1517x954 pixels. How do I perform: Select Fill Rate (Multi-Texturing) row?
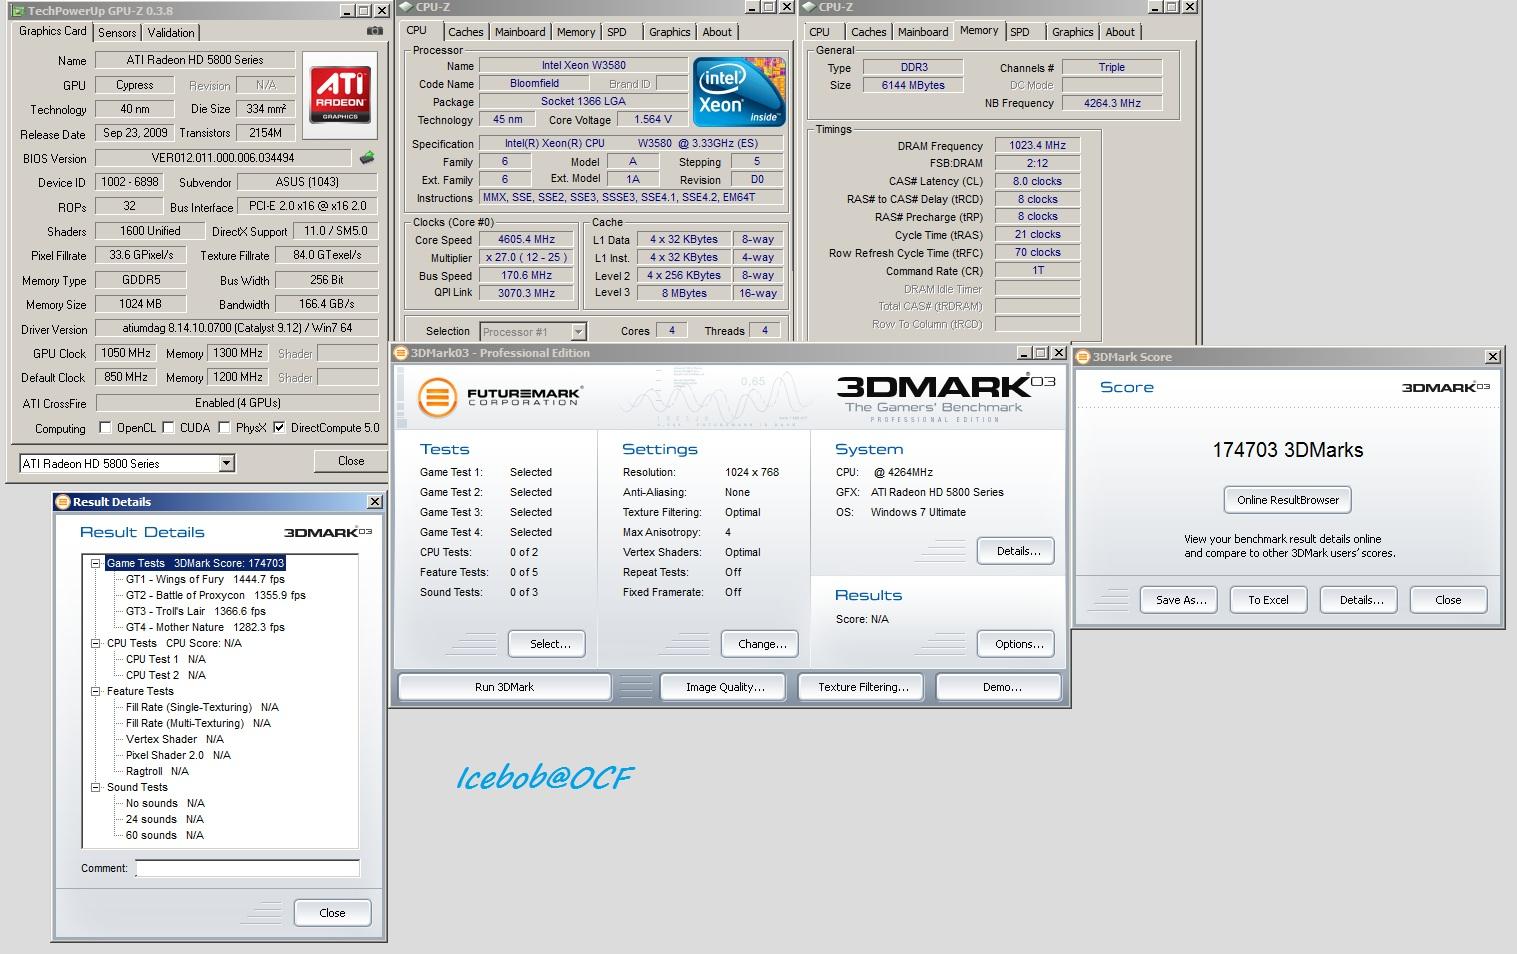(x=198, y=723)
